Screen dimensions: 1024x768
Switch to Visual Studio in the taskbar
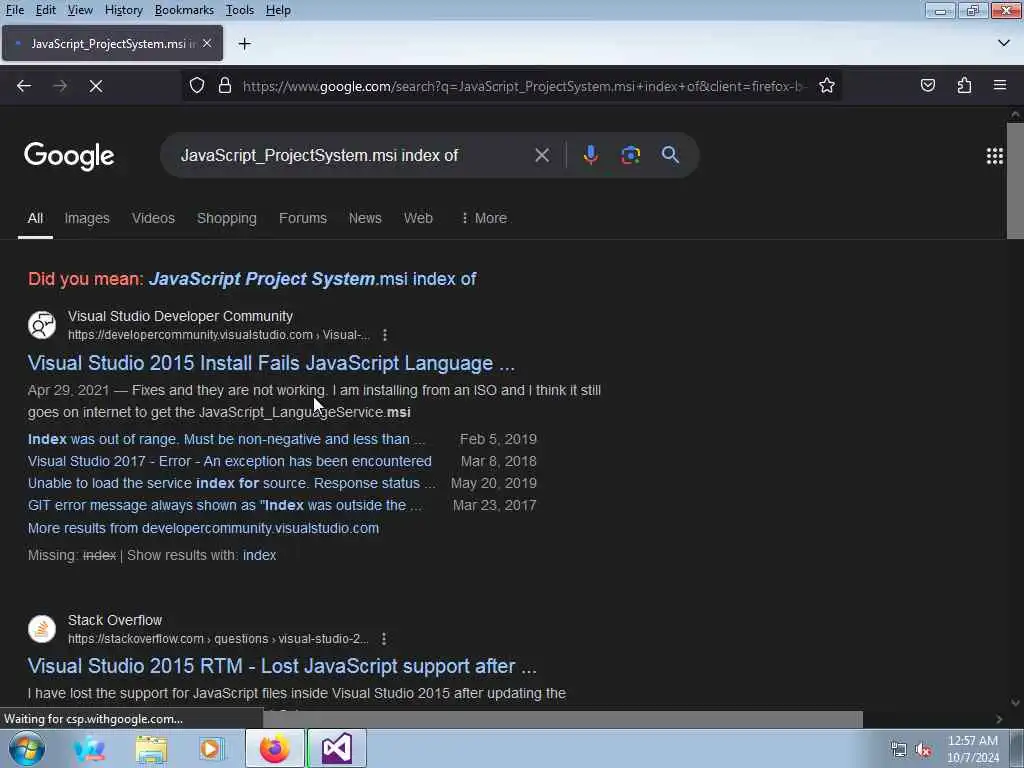(x=336, y=748)
